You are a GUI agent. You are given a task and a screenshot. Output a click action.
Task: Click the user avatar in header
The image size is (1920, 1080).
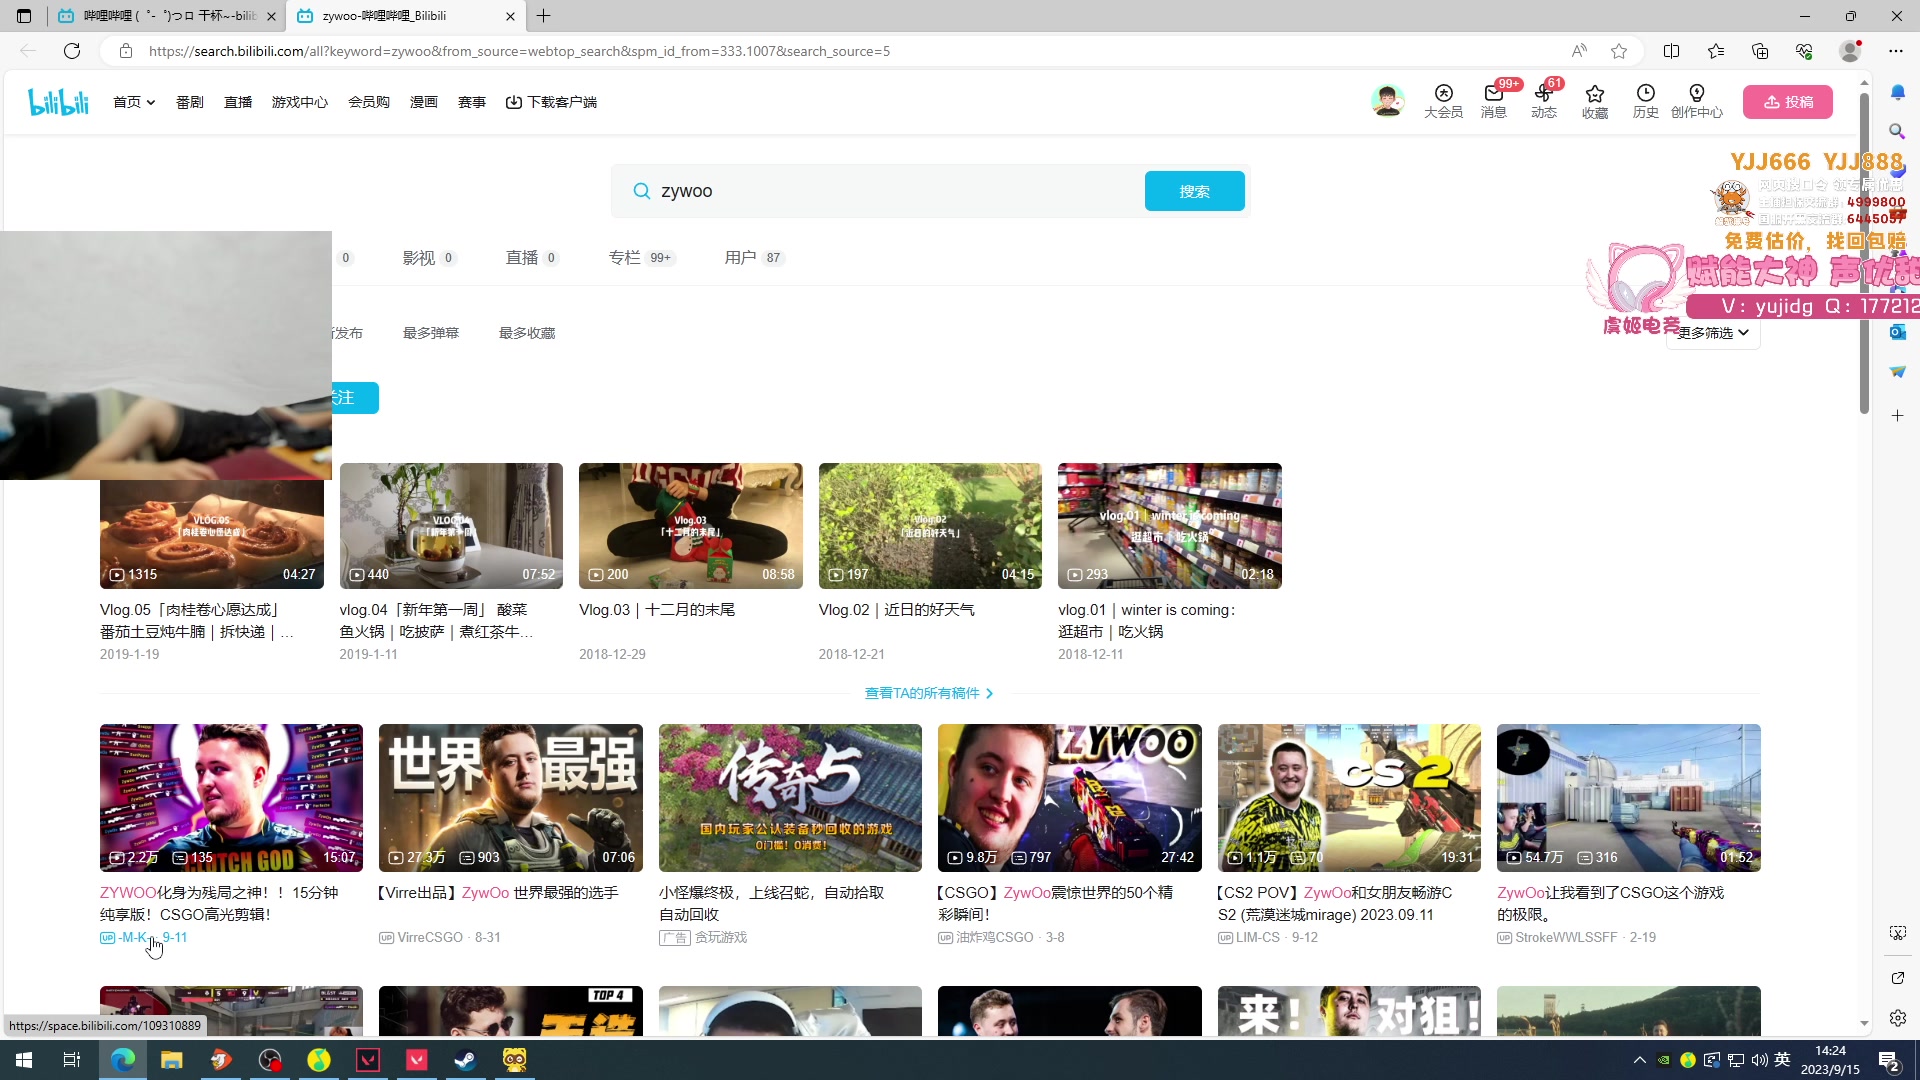pyautogui.click(x=1387, y=101)
